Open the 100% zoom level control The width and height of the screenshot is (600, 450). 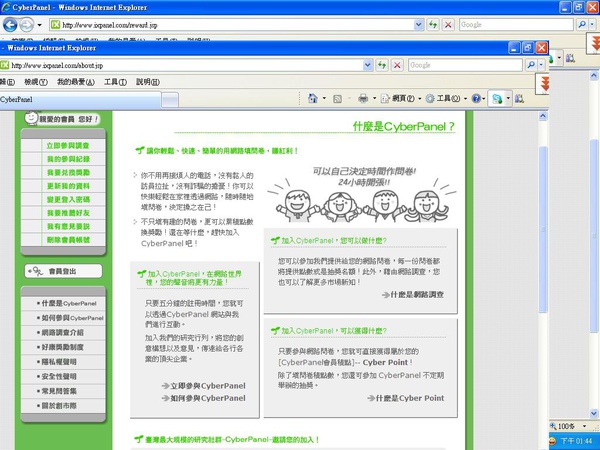(x=568, y=426)
